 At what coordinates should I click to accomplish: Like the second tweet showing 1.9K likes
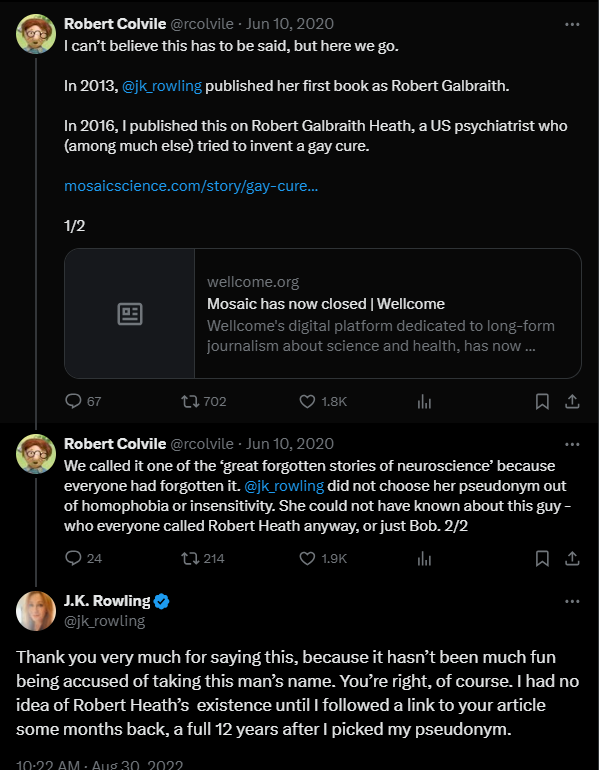tap(307, 558)
